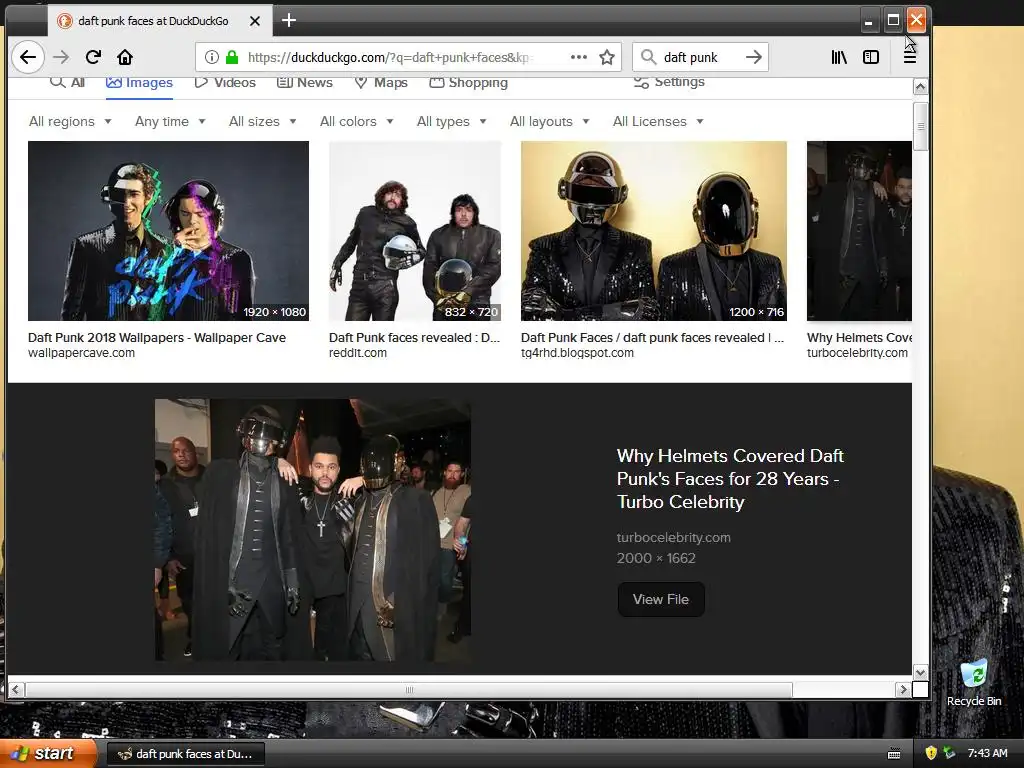Viewport: 1024px width, 768px height.
Task: Switch to the Shopping tab
Action: click(468, 83)
